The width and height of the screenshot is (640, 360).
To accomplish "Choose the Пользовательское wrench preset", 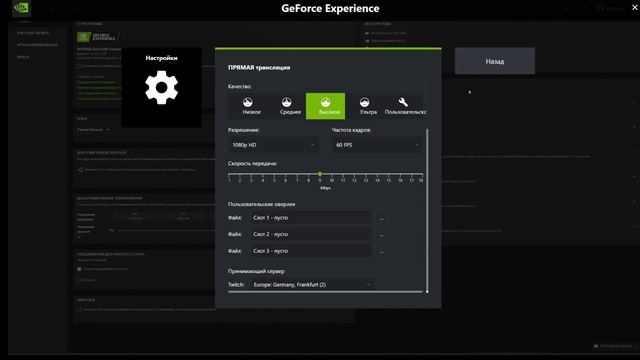I will point(403,106).
